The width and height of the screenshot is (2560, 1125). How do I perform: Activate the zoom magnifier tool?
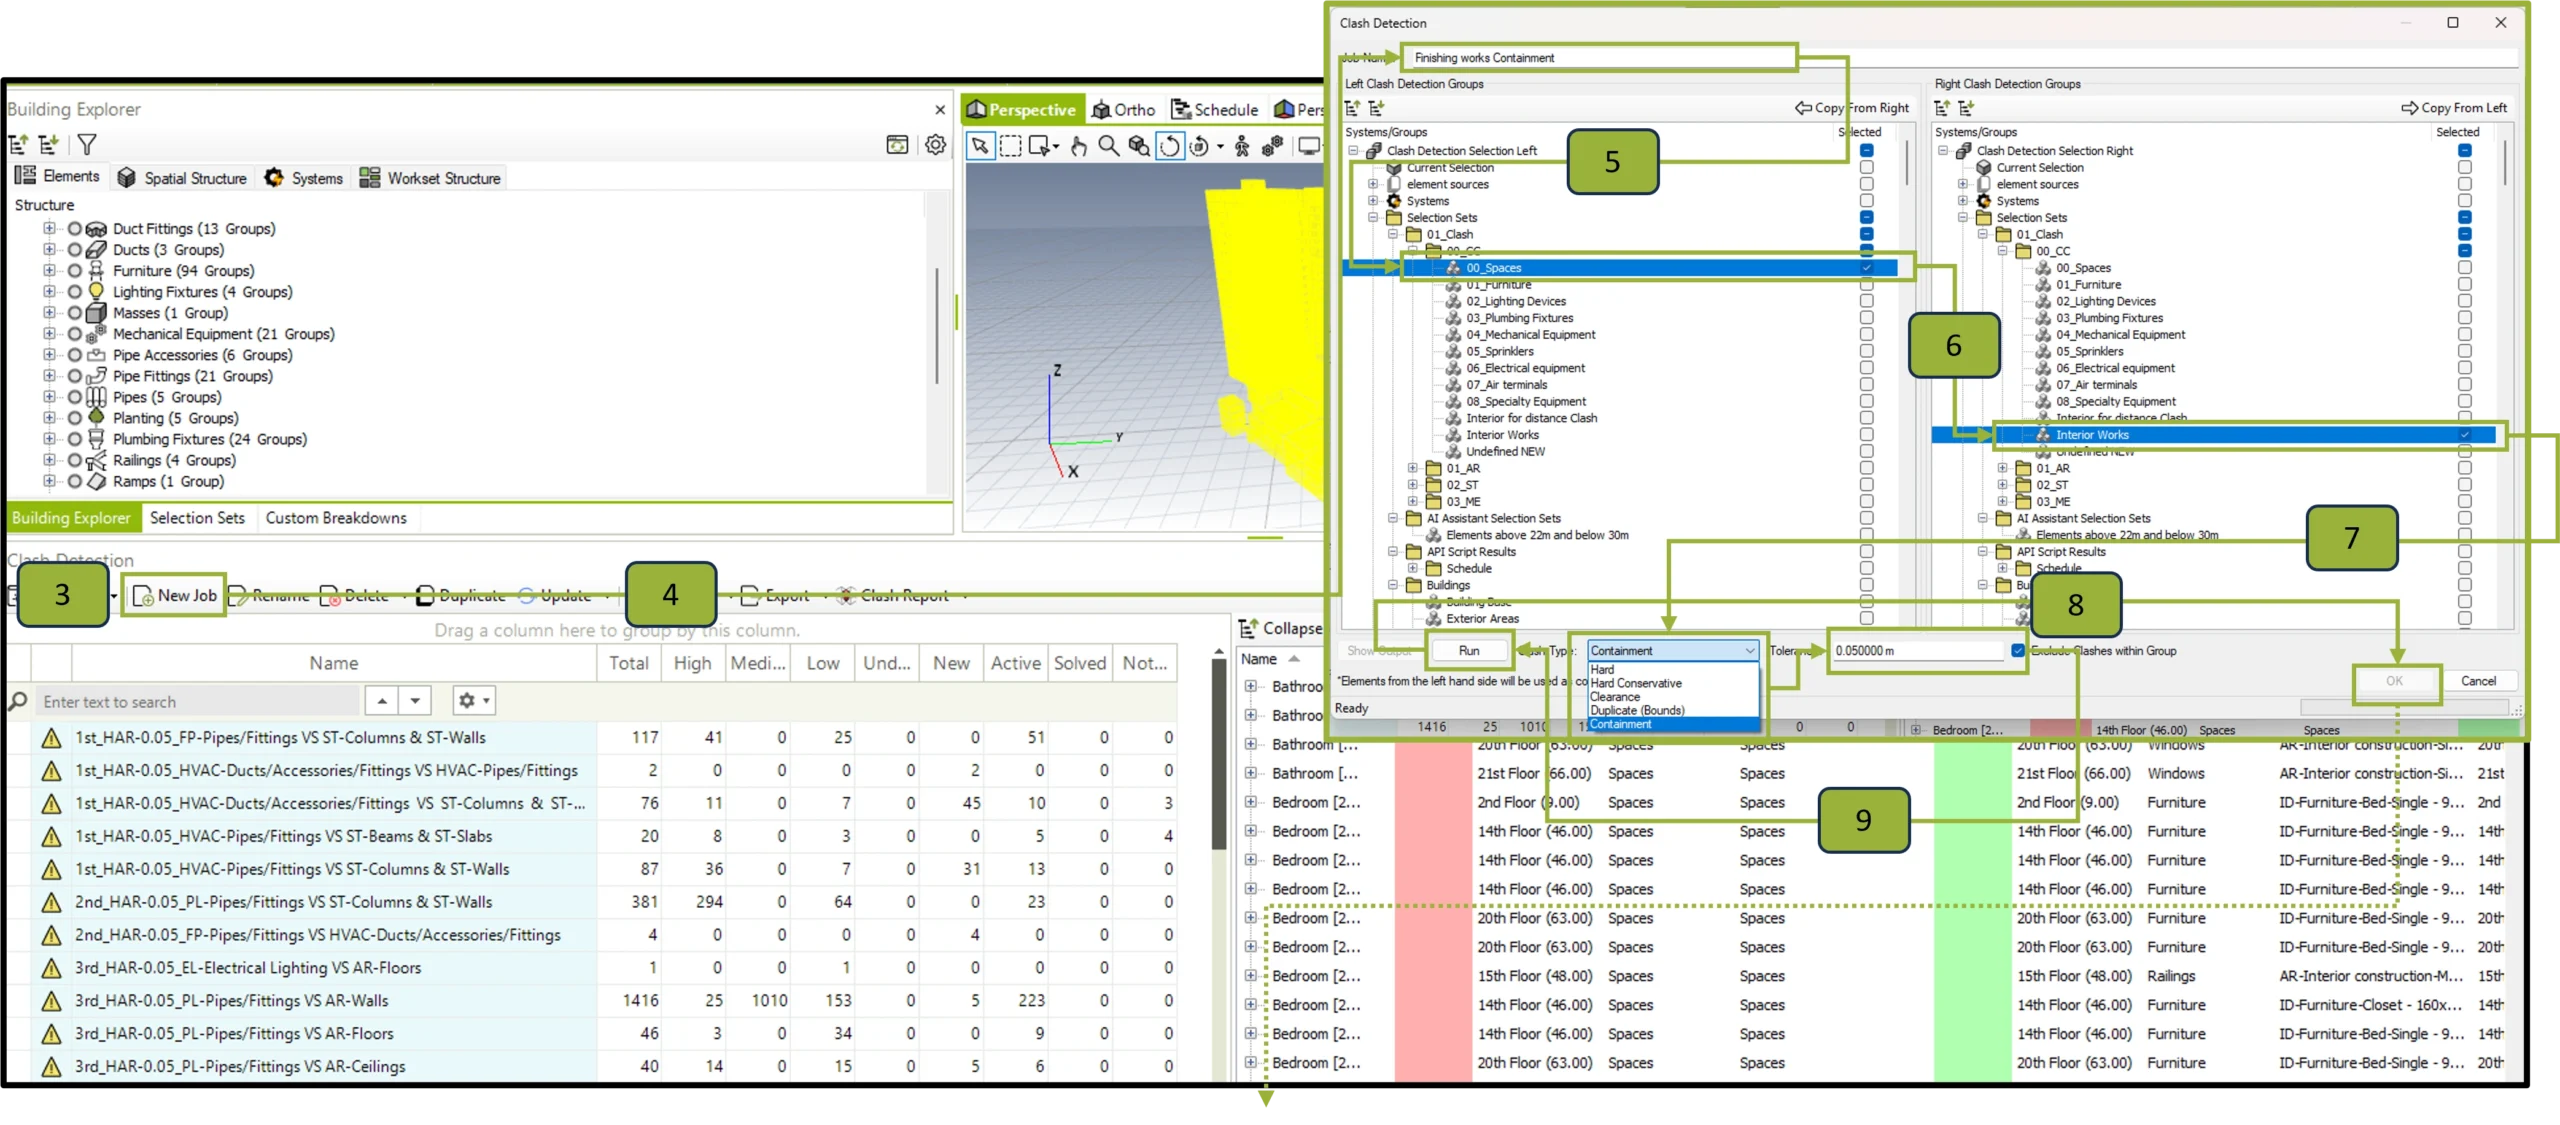(1108, 147)
